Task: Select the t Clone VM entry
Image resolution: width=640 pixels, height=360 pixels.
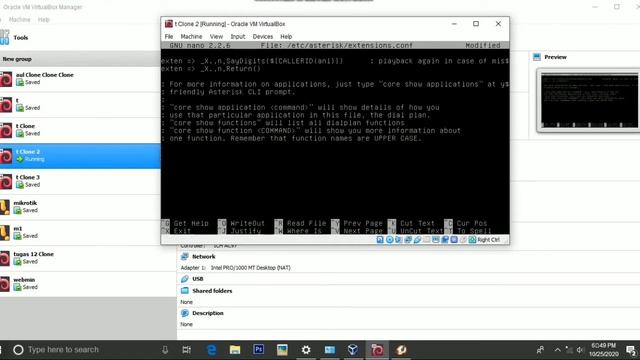Action: [x=80, y=130]
